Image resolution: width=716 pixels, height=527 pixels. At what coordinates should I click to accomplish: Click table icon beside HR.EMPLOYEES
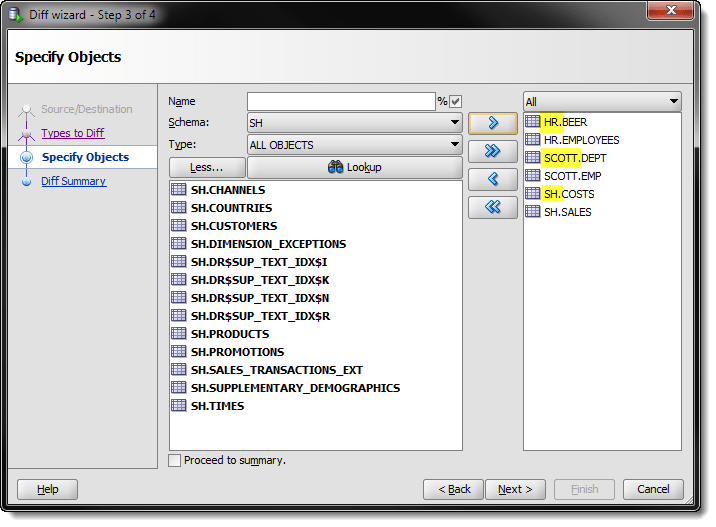[532, 139]
